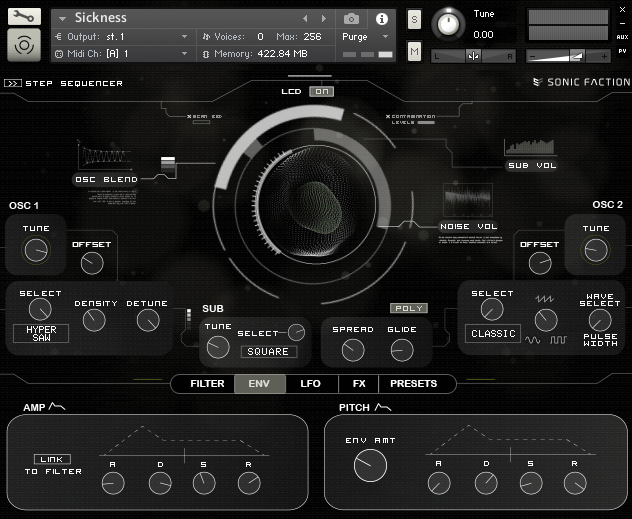Click the SPREAD knob
This screenshot has height=519, width=632.
(x=353, y=350)
